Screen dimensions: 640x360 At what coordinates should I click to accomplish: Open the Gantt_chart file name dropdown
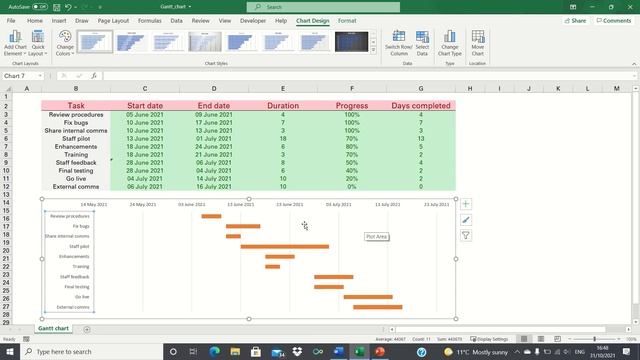tap(190, 7)
